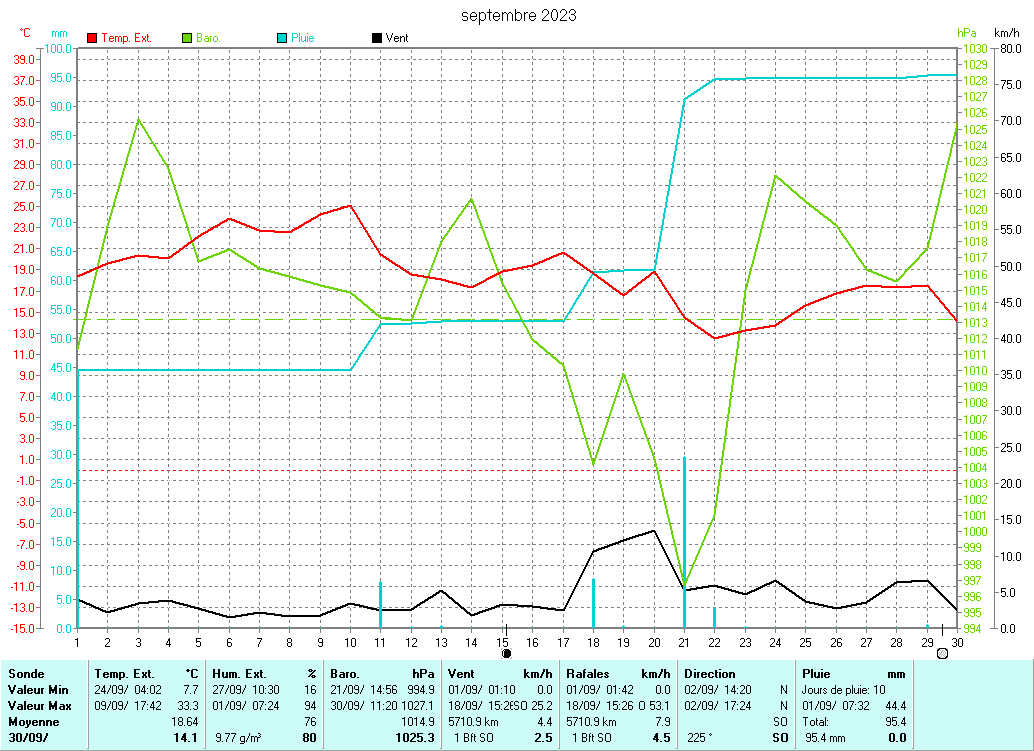Click the small rain bar at day 22

coord(714,617)
